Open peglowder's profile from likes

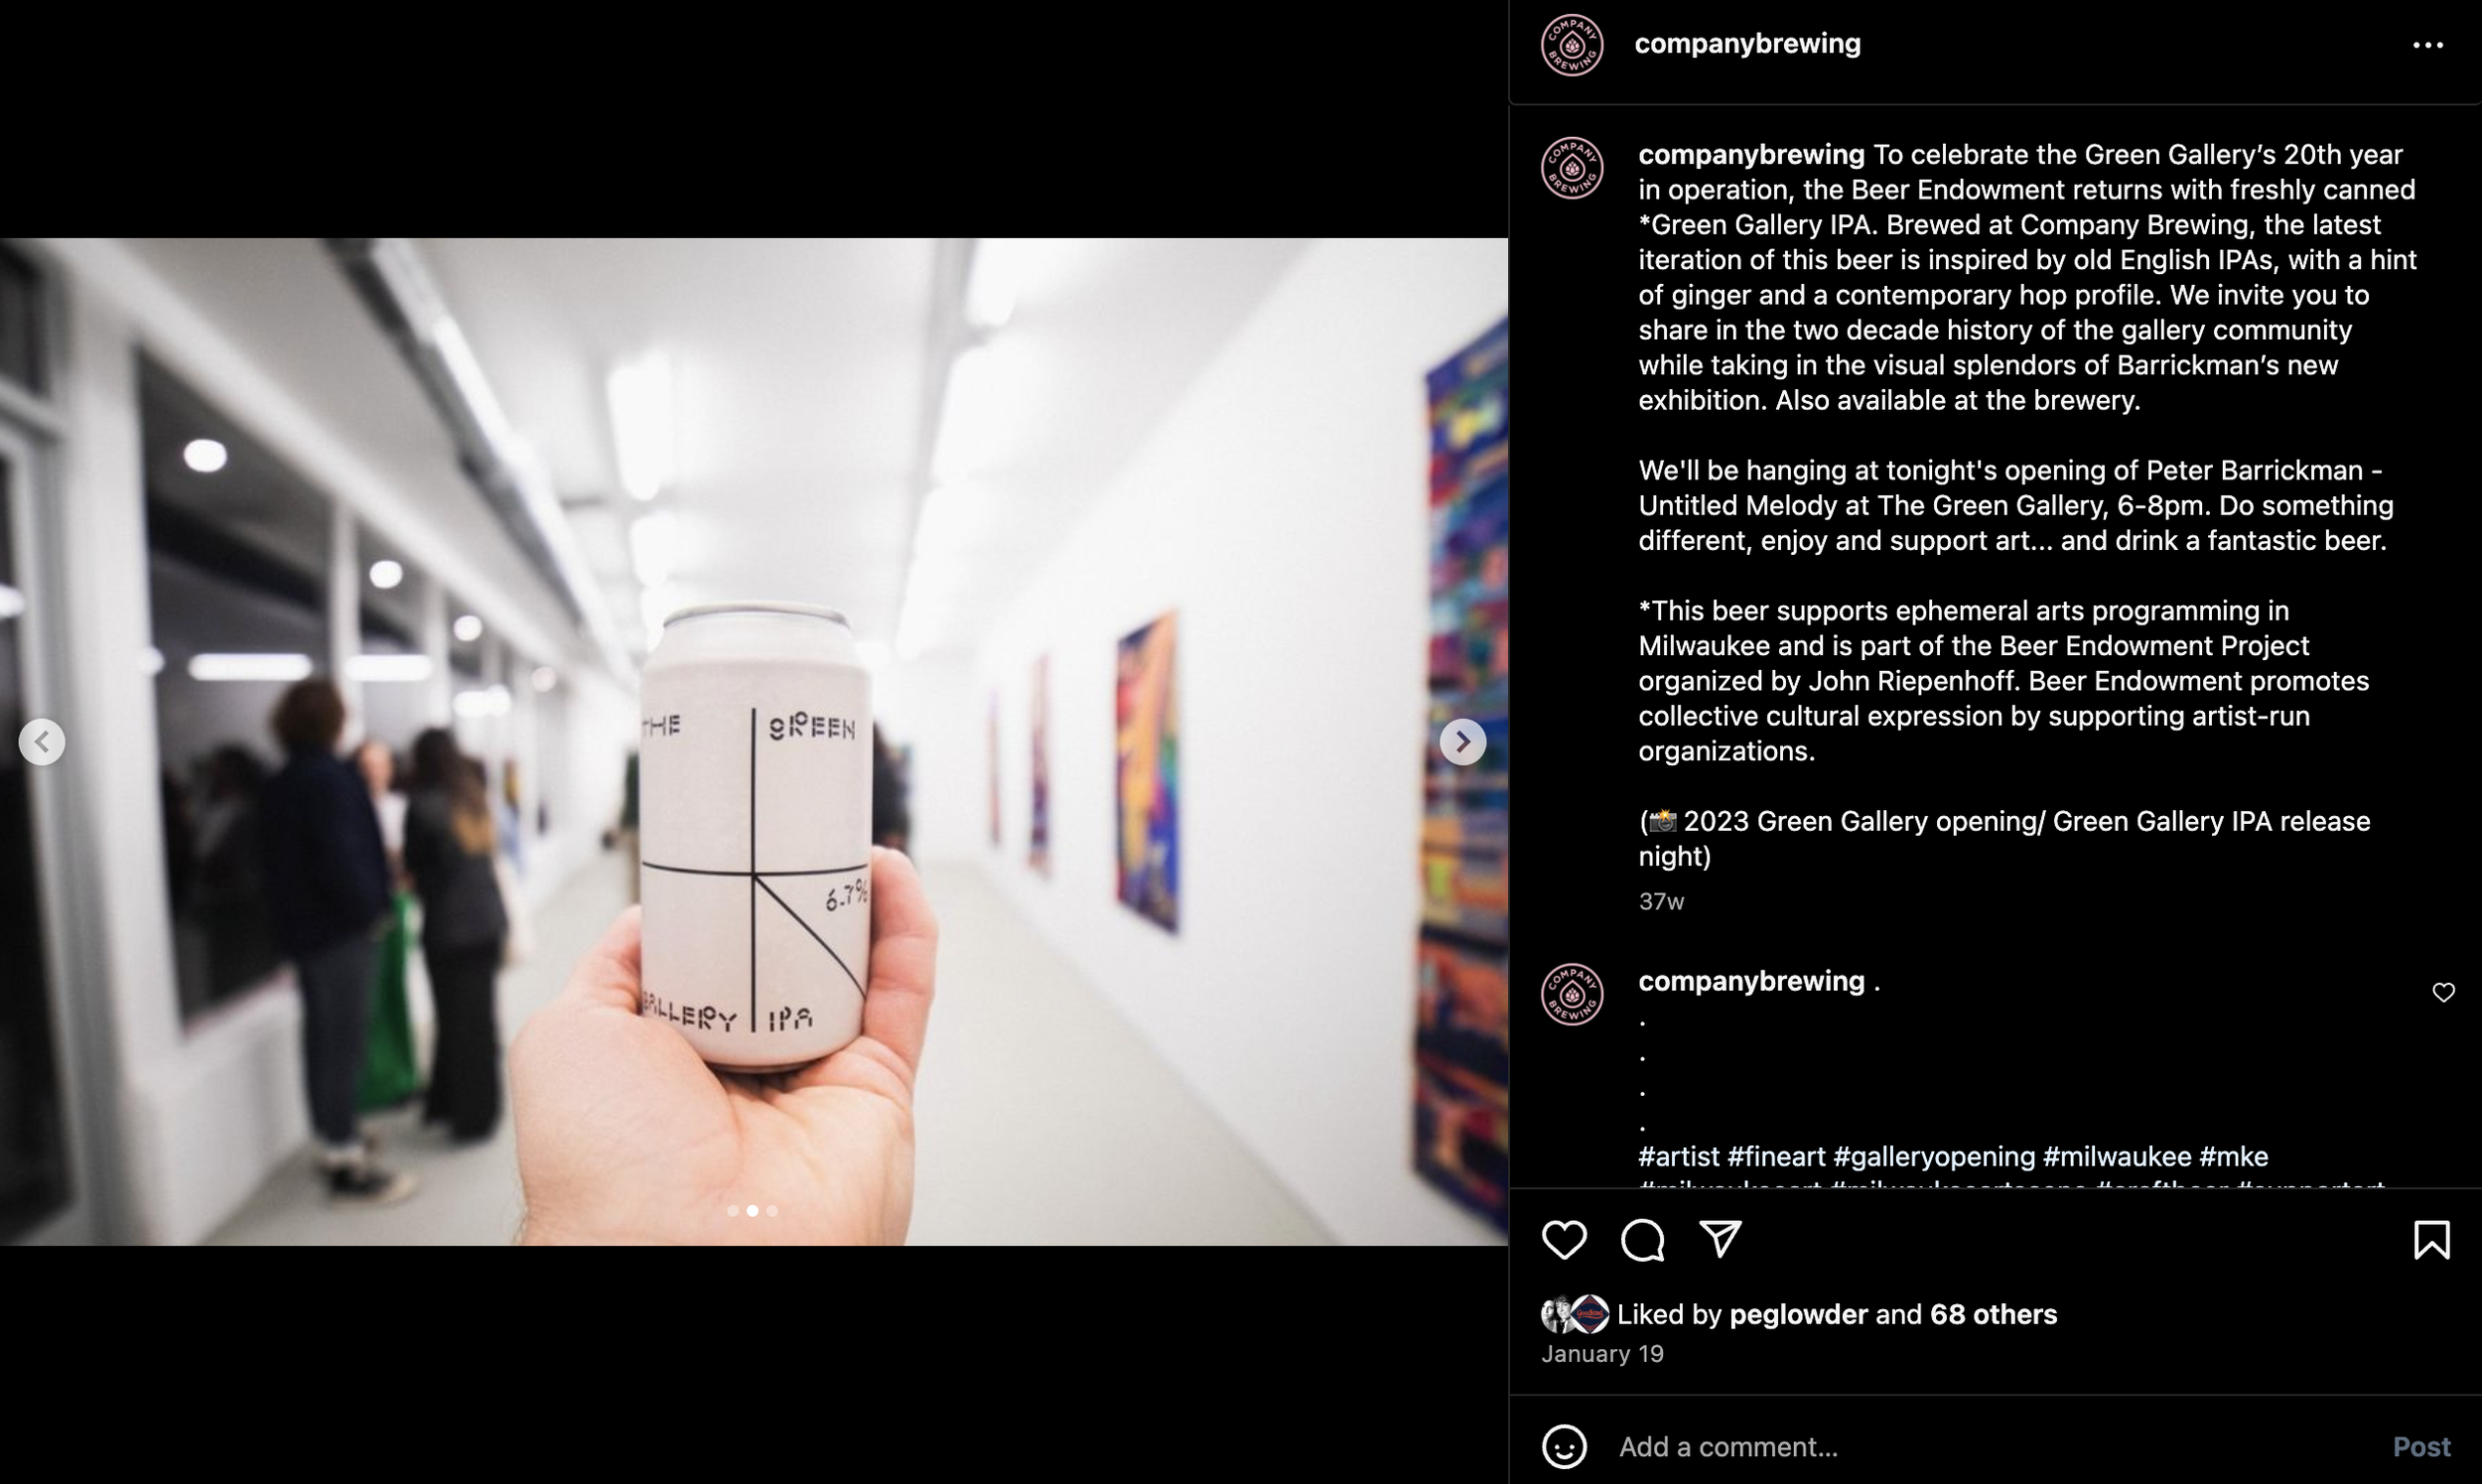[1798, 1314]
